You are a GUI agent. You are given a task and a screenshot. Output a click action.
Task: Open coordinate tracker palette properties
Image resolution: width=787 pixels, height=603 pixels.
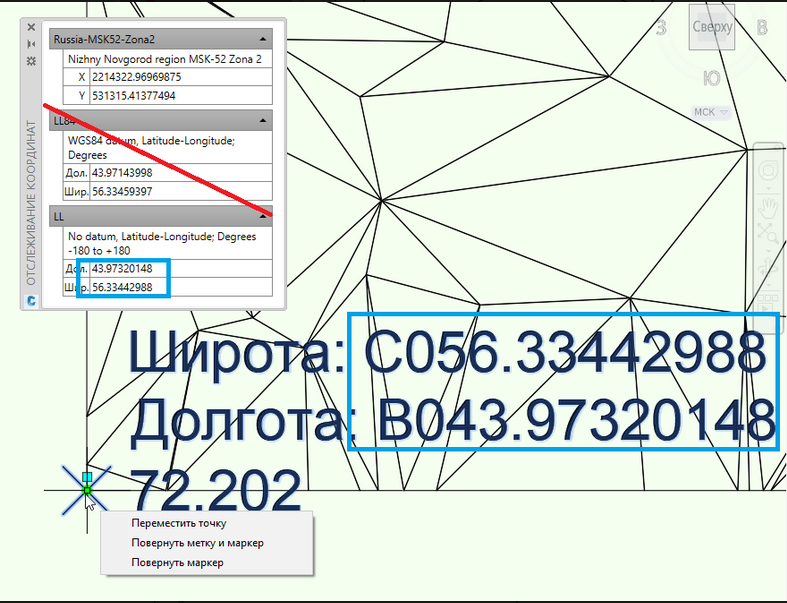click(31, 62)
